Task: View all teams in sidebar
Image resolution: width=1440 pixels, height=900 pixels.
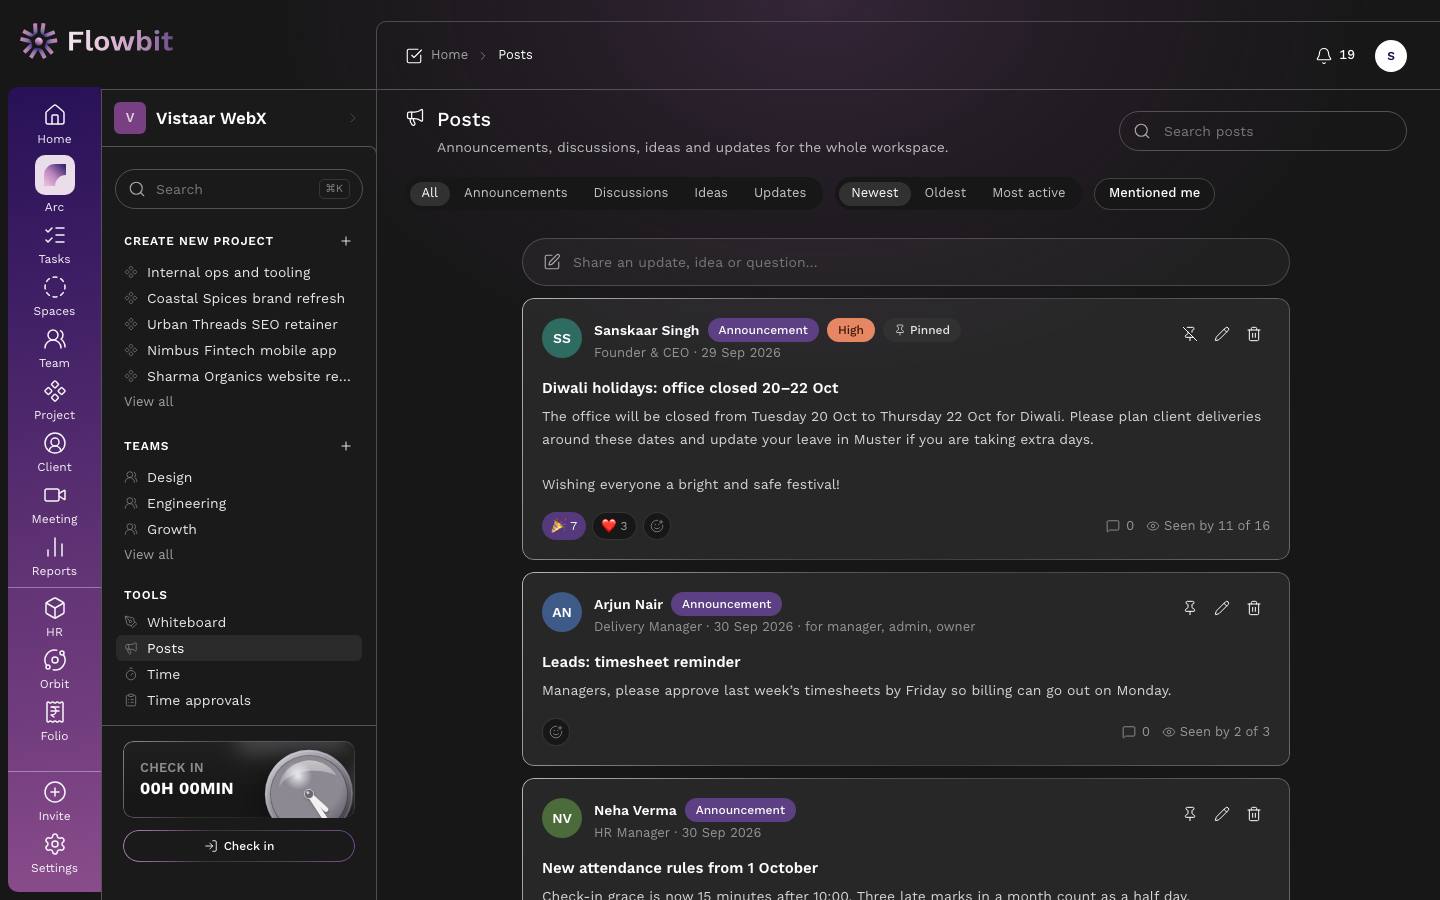Action: point(149,554)
